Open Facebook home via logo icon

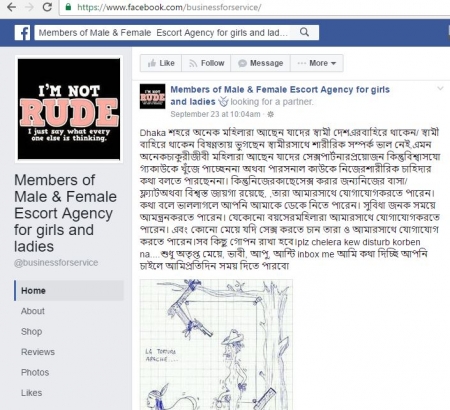click(x=22, y=33)
